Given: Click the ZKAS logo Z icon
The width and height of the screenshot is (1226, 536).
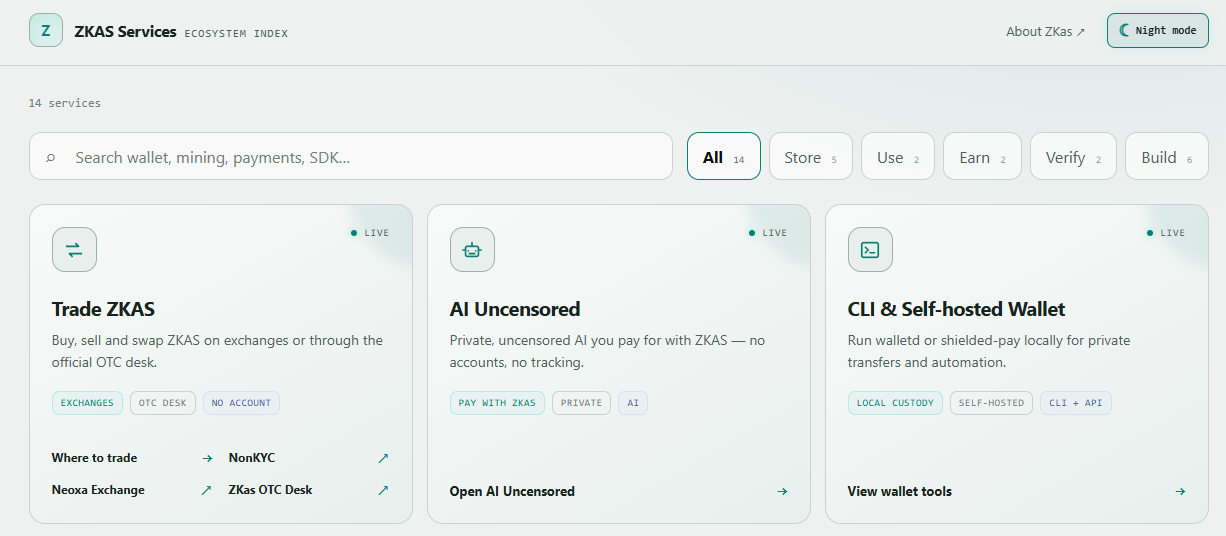Looking at the screenshot, I should pyautogui.click(x=46, y=30).
